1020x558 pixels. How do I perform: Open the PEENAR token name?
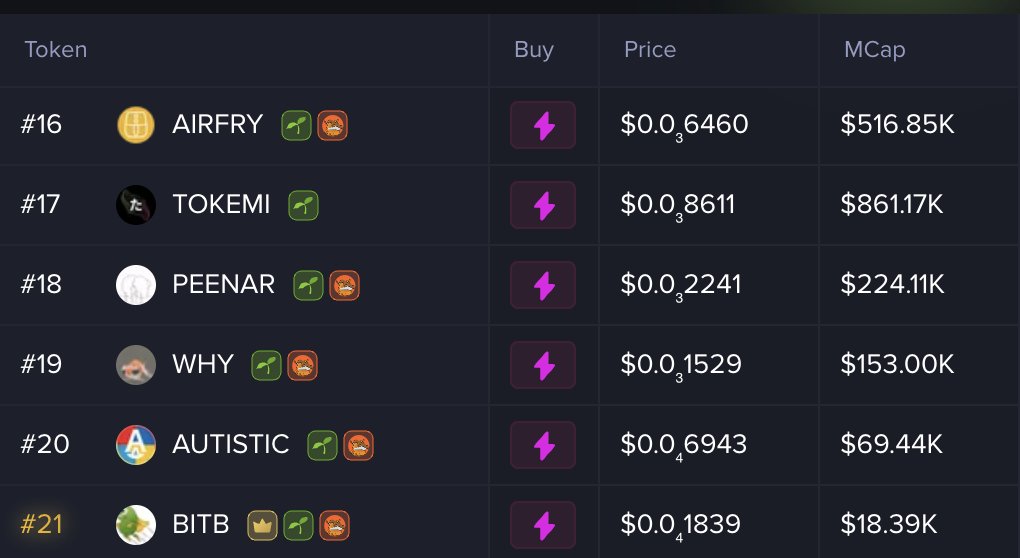pyautogui.click(x=223, y=284)
